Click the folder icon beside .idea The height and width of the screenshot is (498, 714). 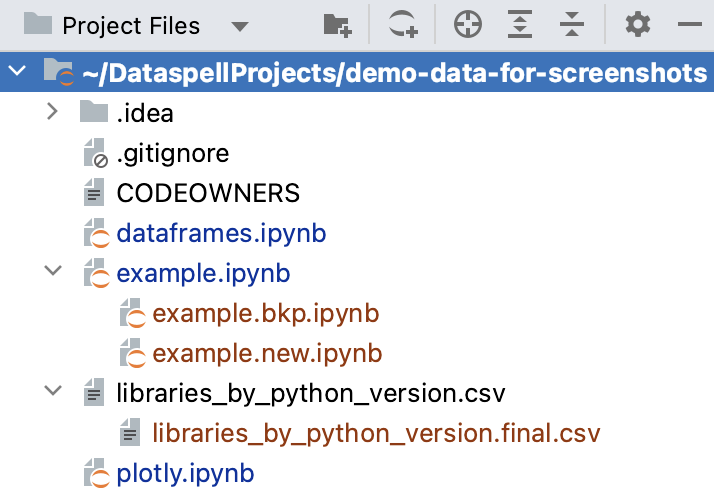(93, 113)
